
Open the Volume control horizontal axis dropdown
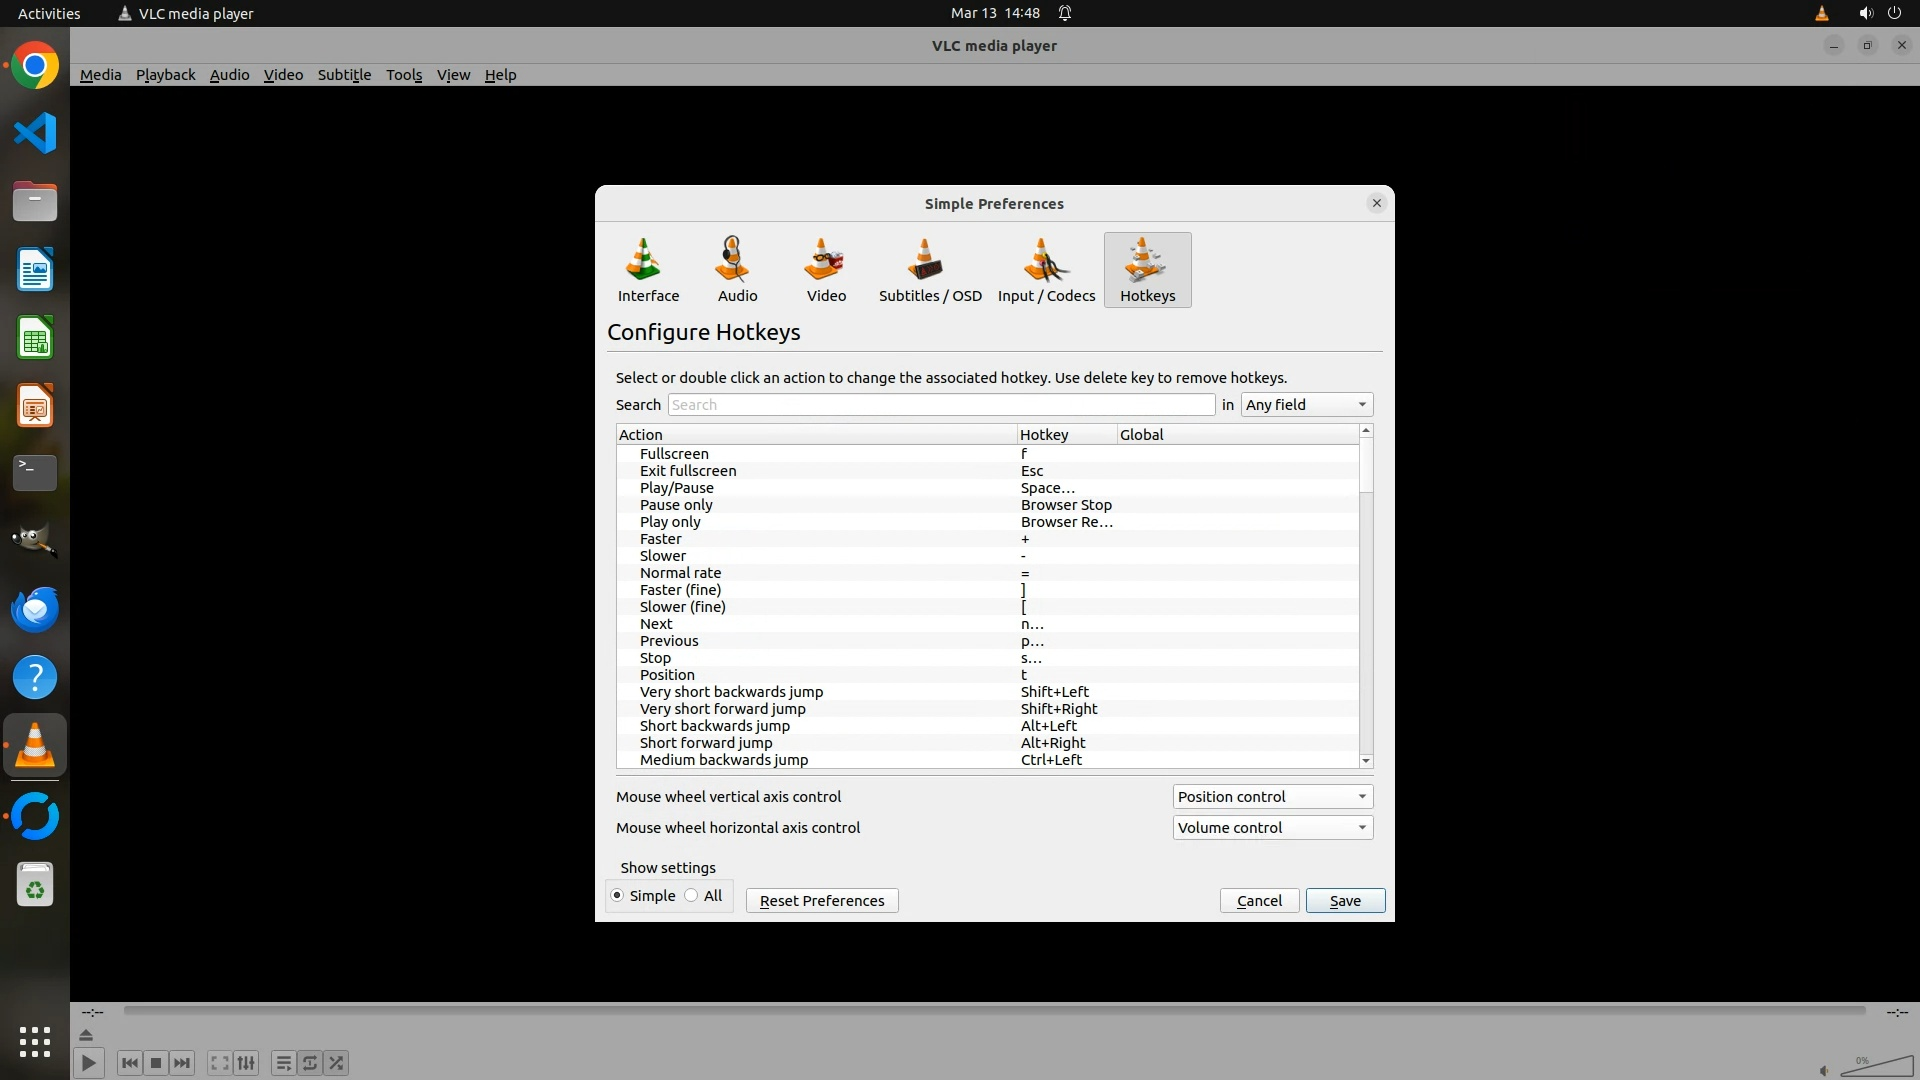click(x=1271, y=828)
